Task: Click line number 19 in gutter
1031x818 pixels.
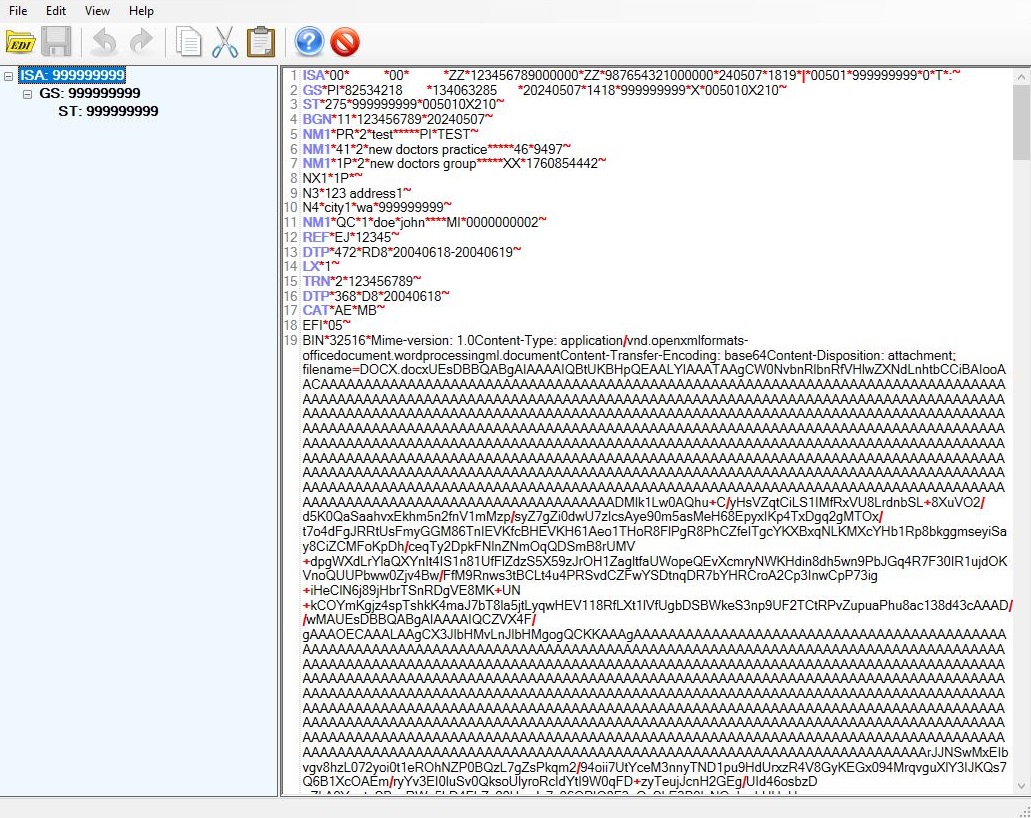Action: pyautogui.click(x=291, y=341)
